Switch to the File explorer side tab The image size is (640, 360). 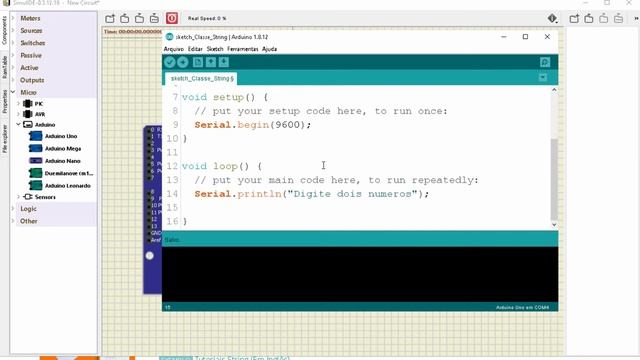coord(4,139)
